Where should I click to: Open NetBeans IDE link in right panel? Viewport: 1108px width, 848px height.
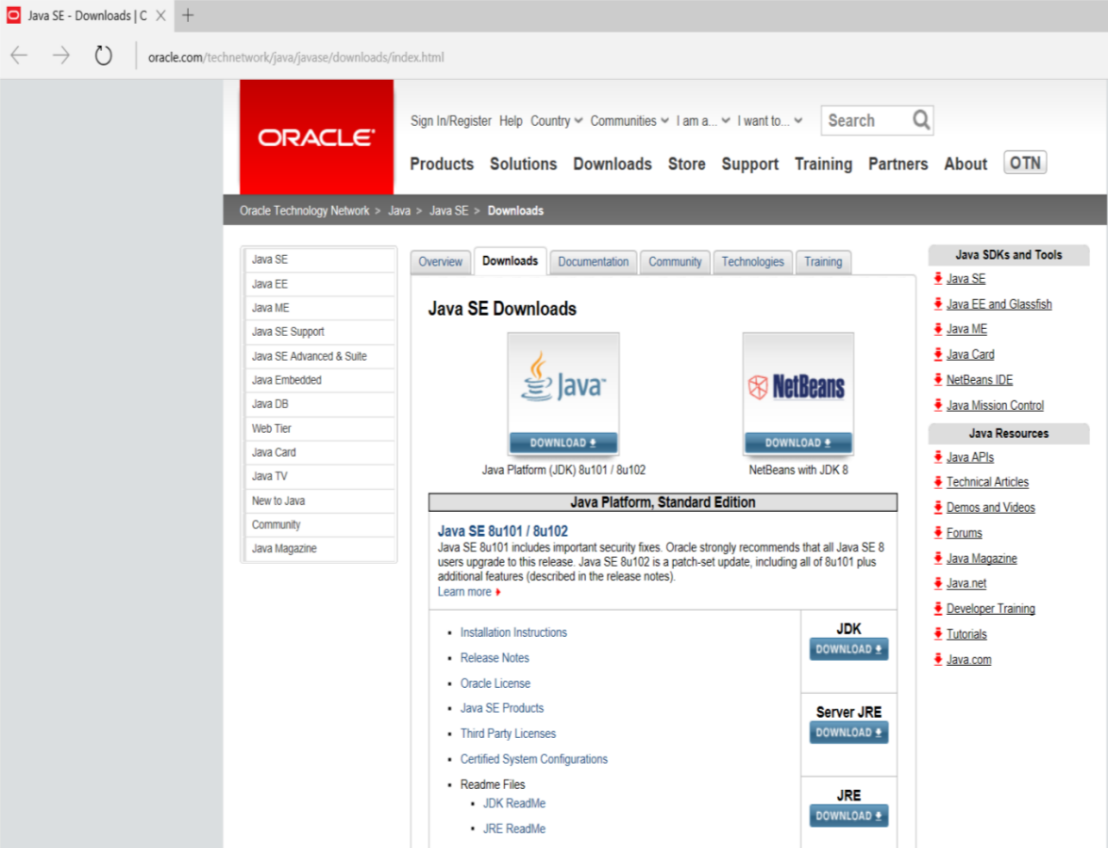point(979,380)
